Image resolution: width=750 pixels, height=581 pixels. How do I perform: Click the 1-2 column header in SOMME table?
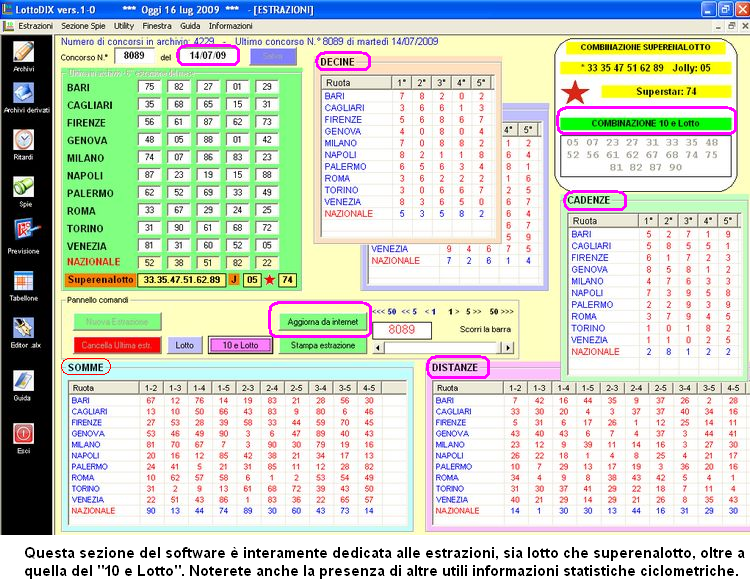151,388
